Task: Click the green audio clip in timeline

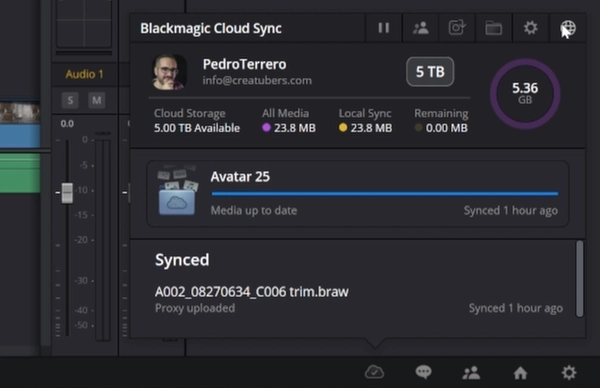Action: click(20, 173)
